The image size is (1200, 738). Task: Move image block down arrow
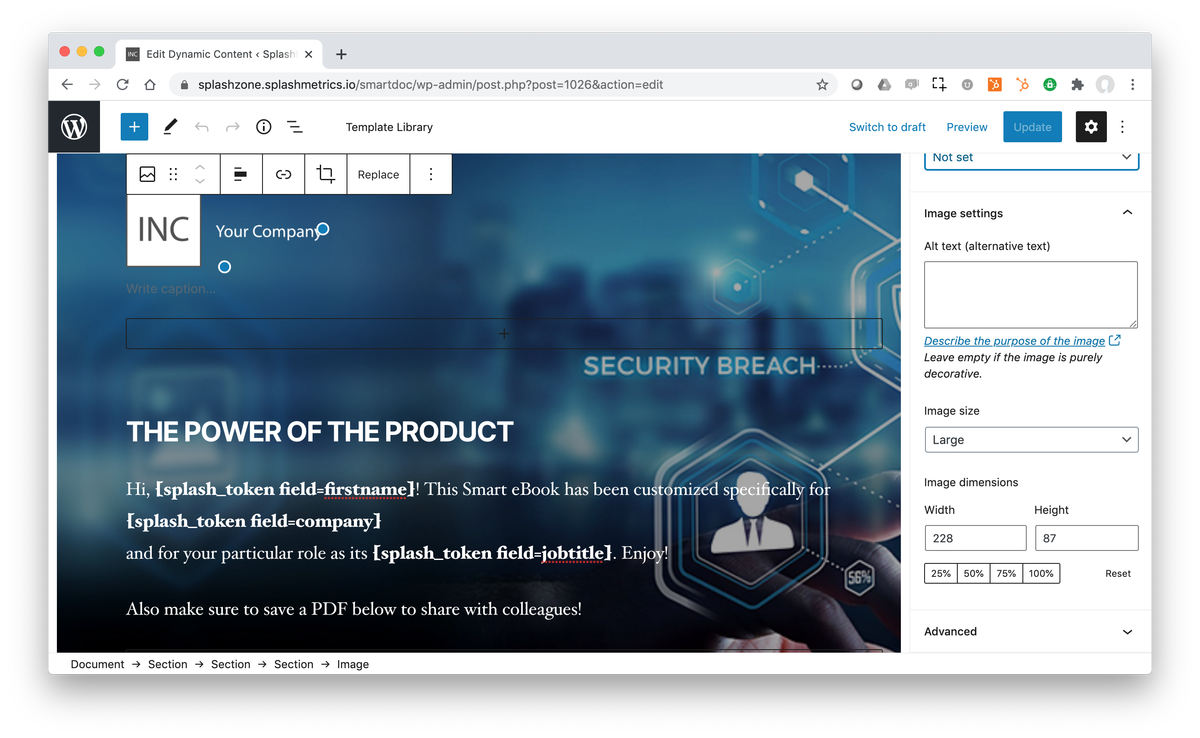pos(200,181)
